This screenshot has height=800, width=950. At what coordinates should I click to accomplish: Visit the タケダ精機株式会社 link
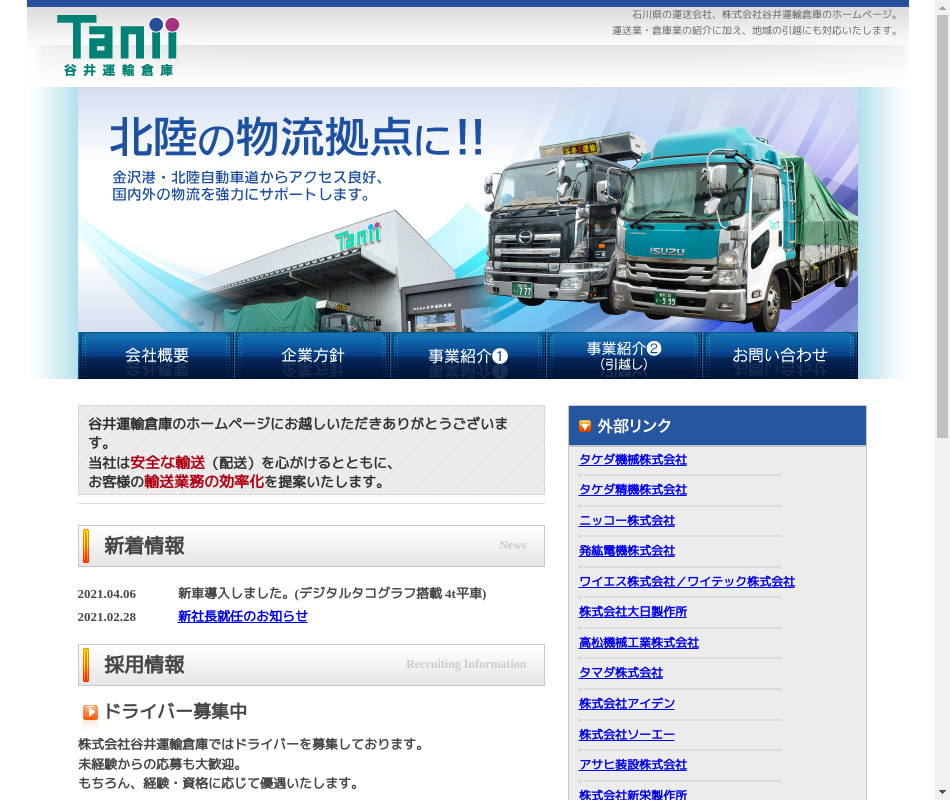pyautogui.click(x=632, y=490)
